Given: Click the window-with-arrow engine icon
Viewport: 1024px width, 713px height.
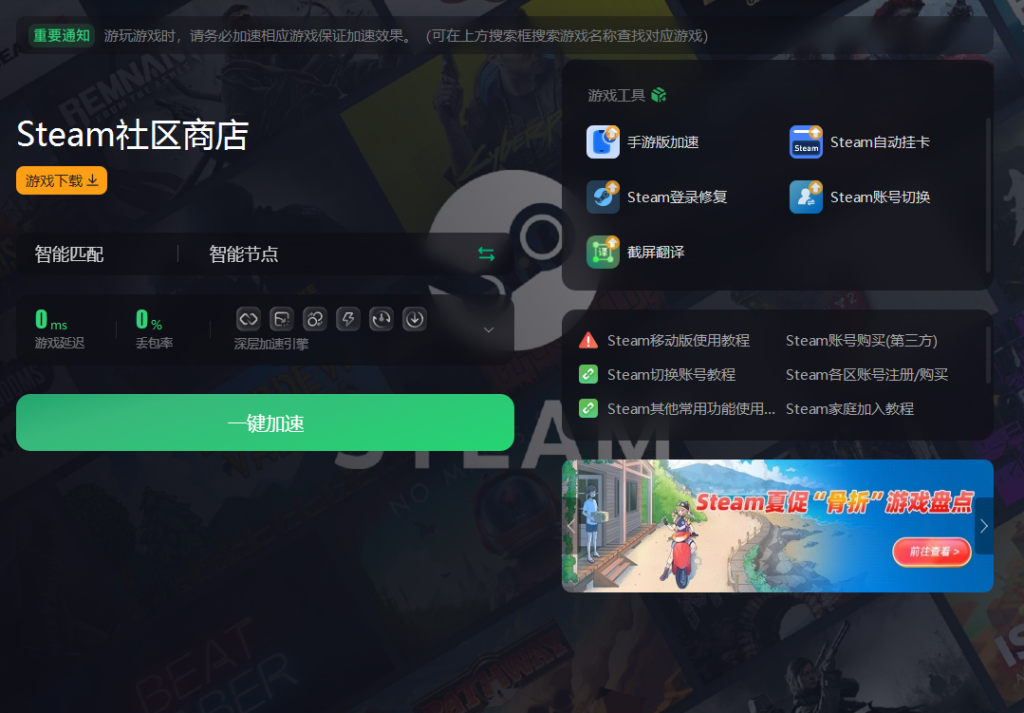Looking at the screenshot, I should tap(281, 319).
